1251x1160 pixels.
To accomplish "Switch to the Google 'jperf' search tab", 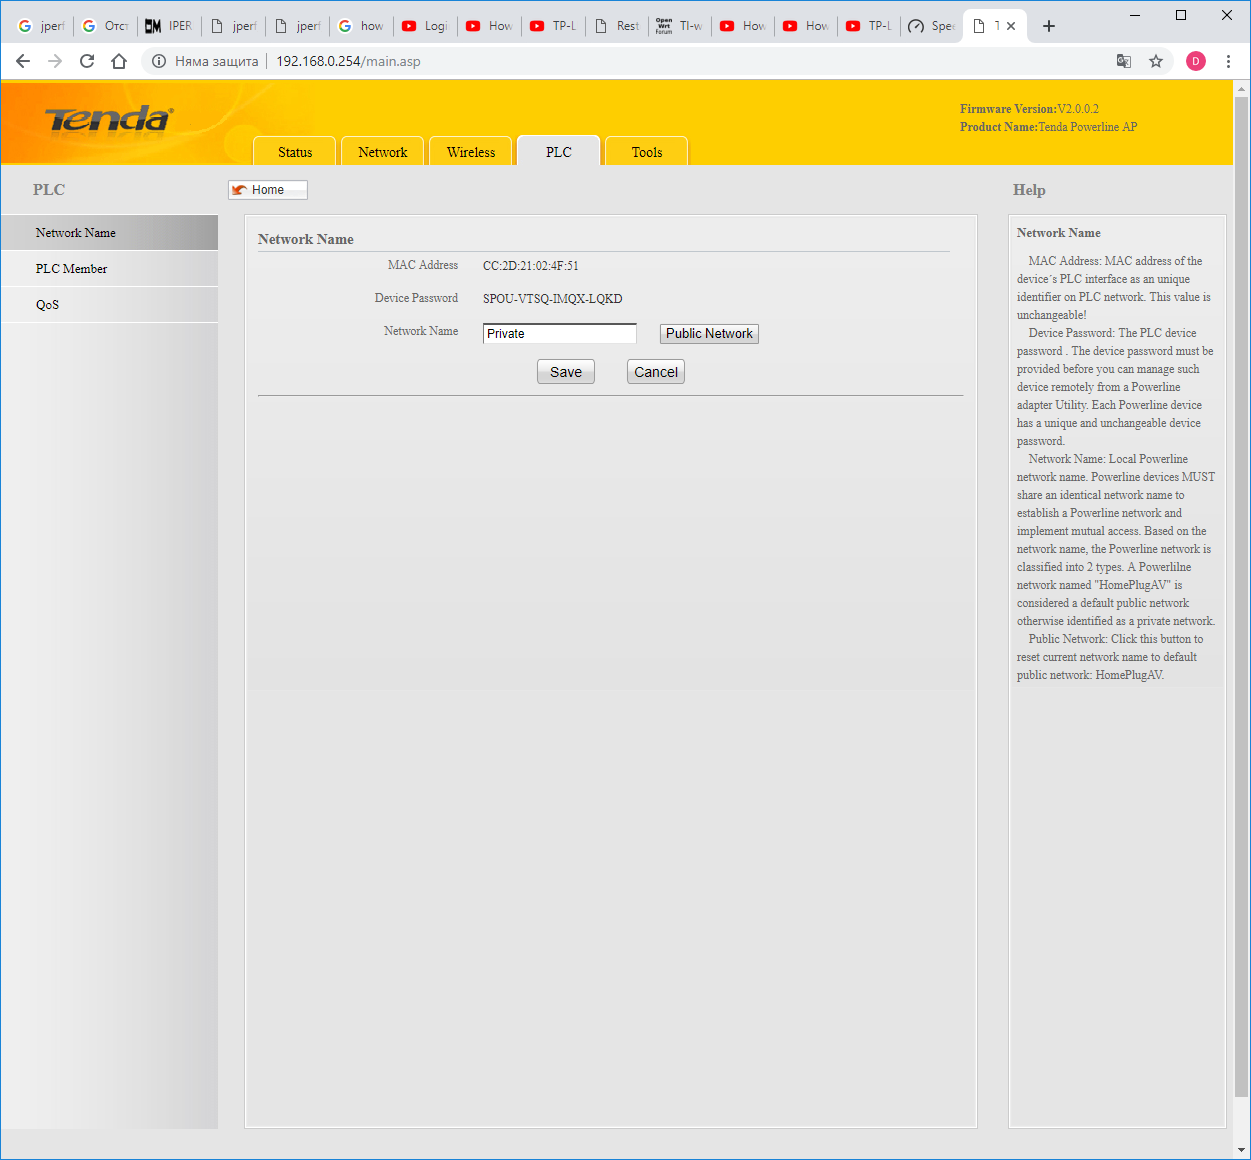I will click(41, 26).
